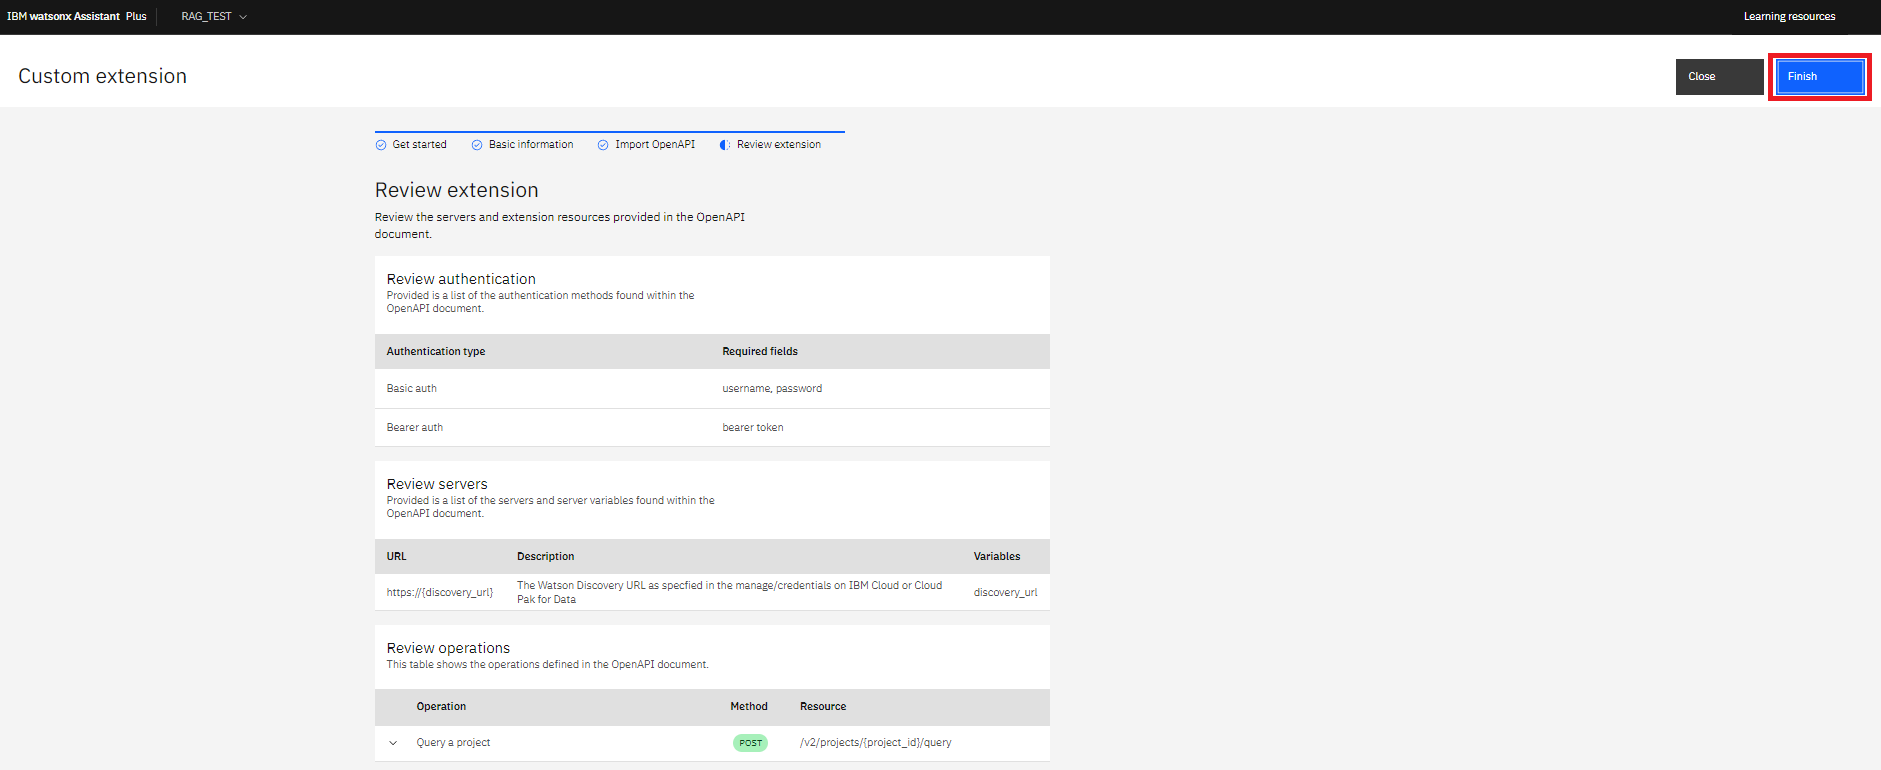Image resolution: width=1881 pixels, height=770 pixels.
Task: Click the Finish button
Action: [1819, 77]
